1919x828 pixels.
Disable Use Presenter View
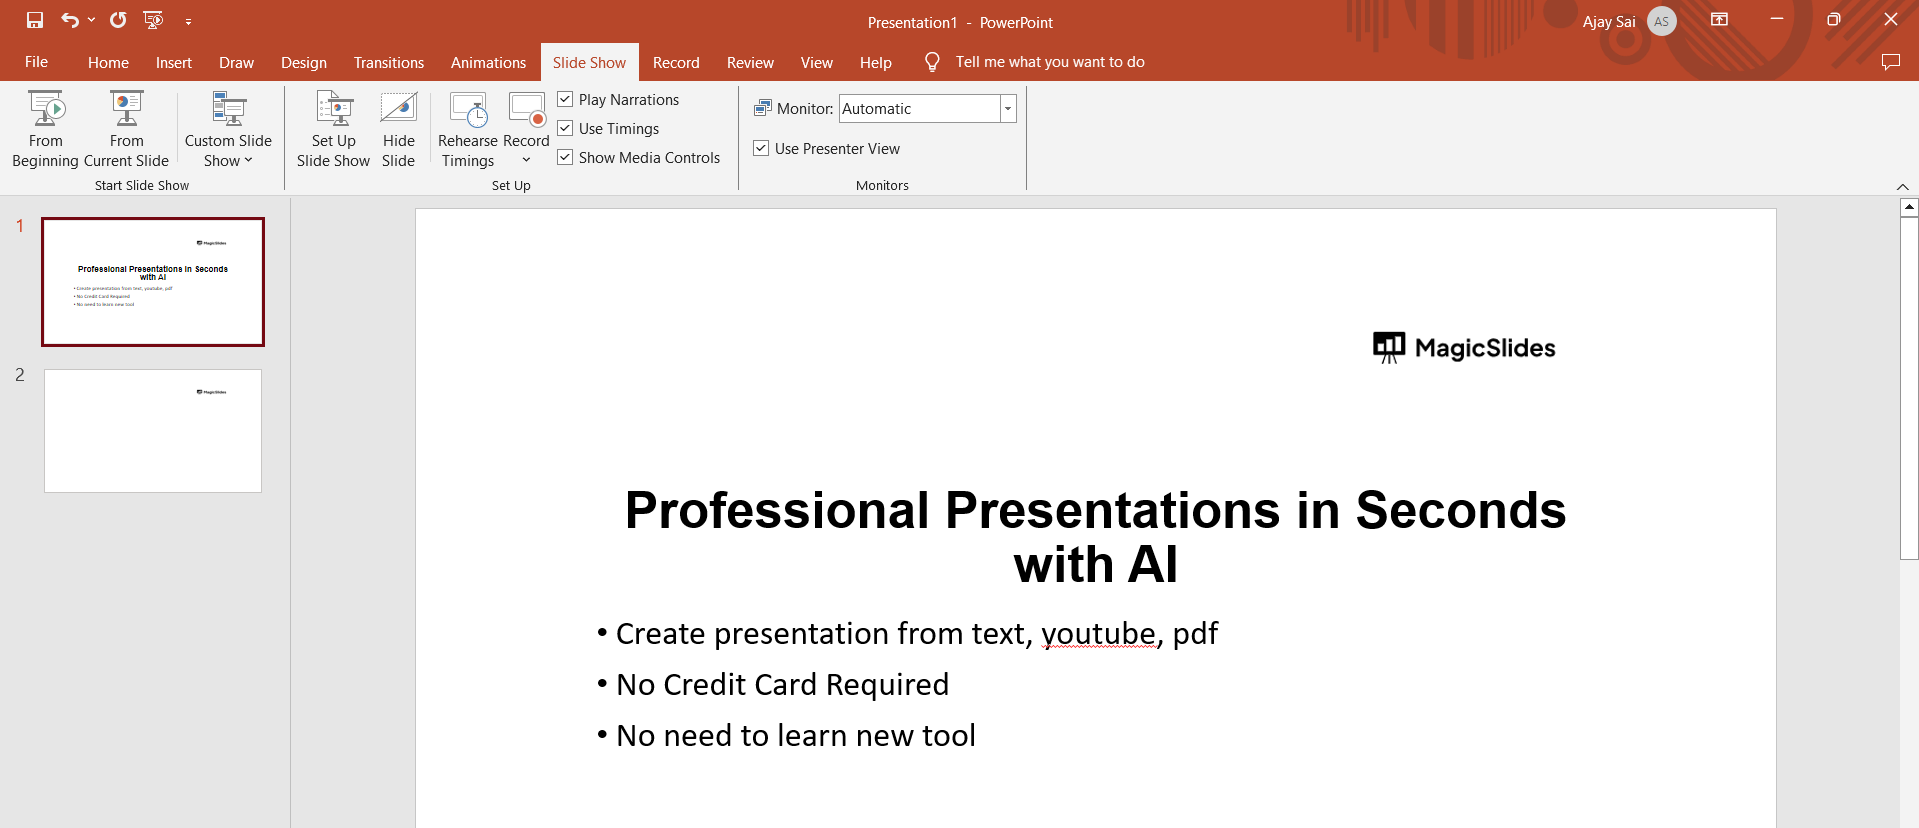click(x=761, y=148)
